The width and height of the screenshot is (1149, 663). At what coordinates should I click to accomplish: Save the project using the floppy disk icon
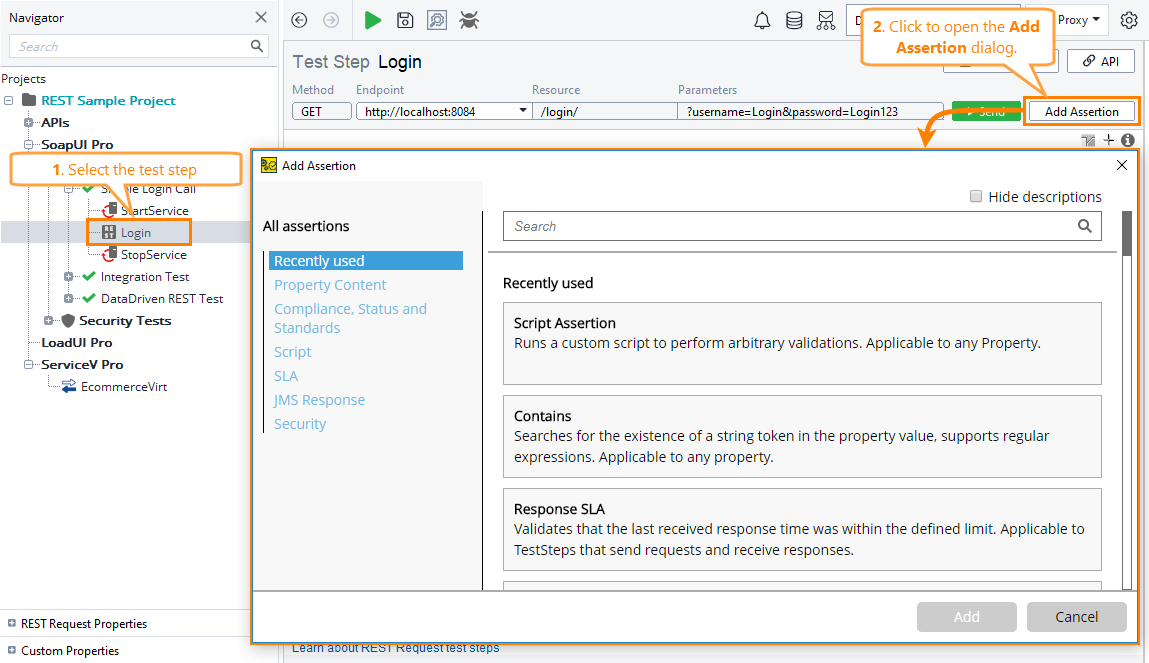pyautogui.click(x=405, y=21)
